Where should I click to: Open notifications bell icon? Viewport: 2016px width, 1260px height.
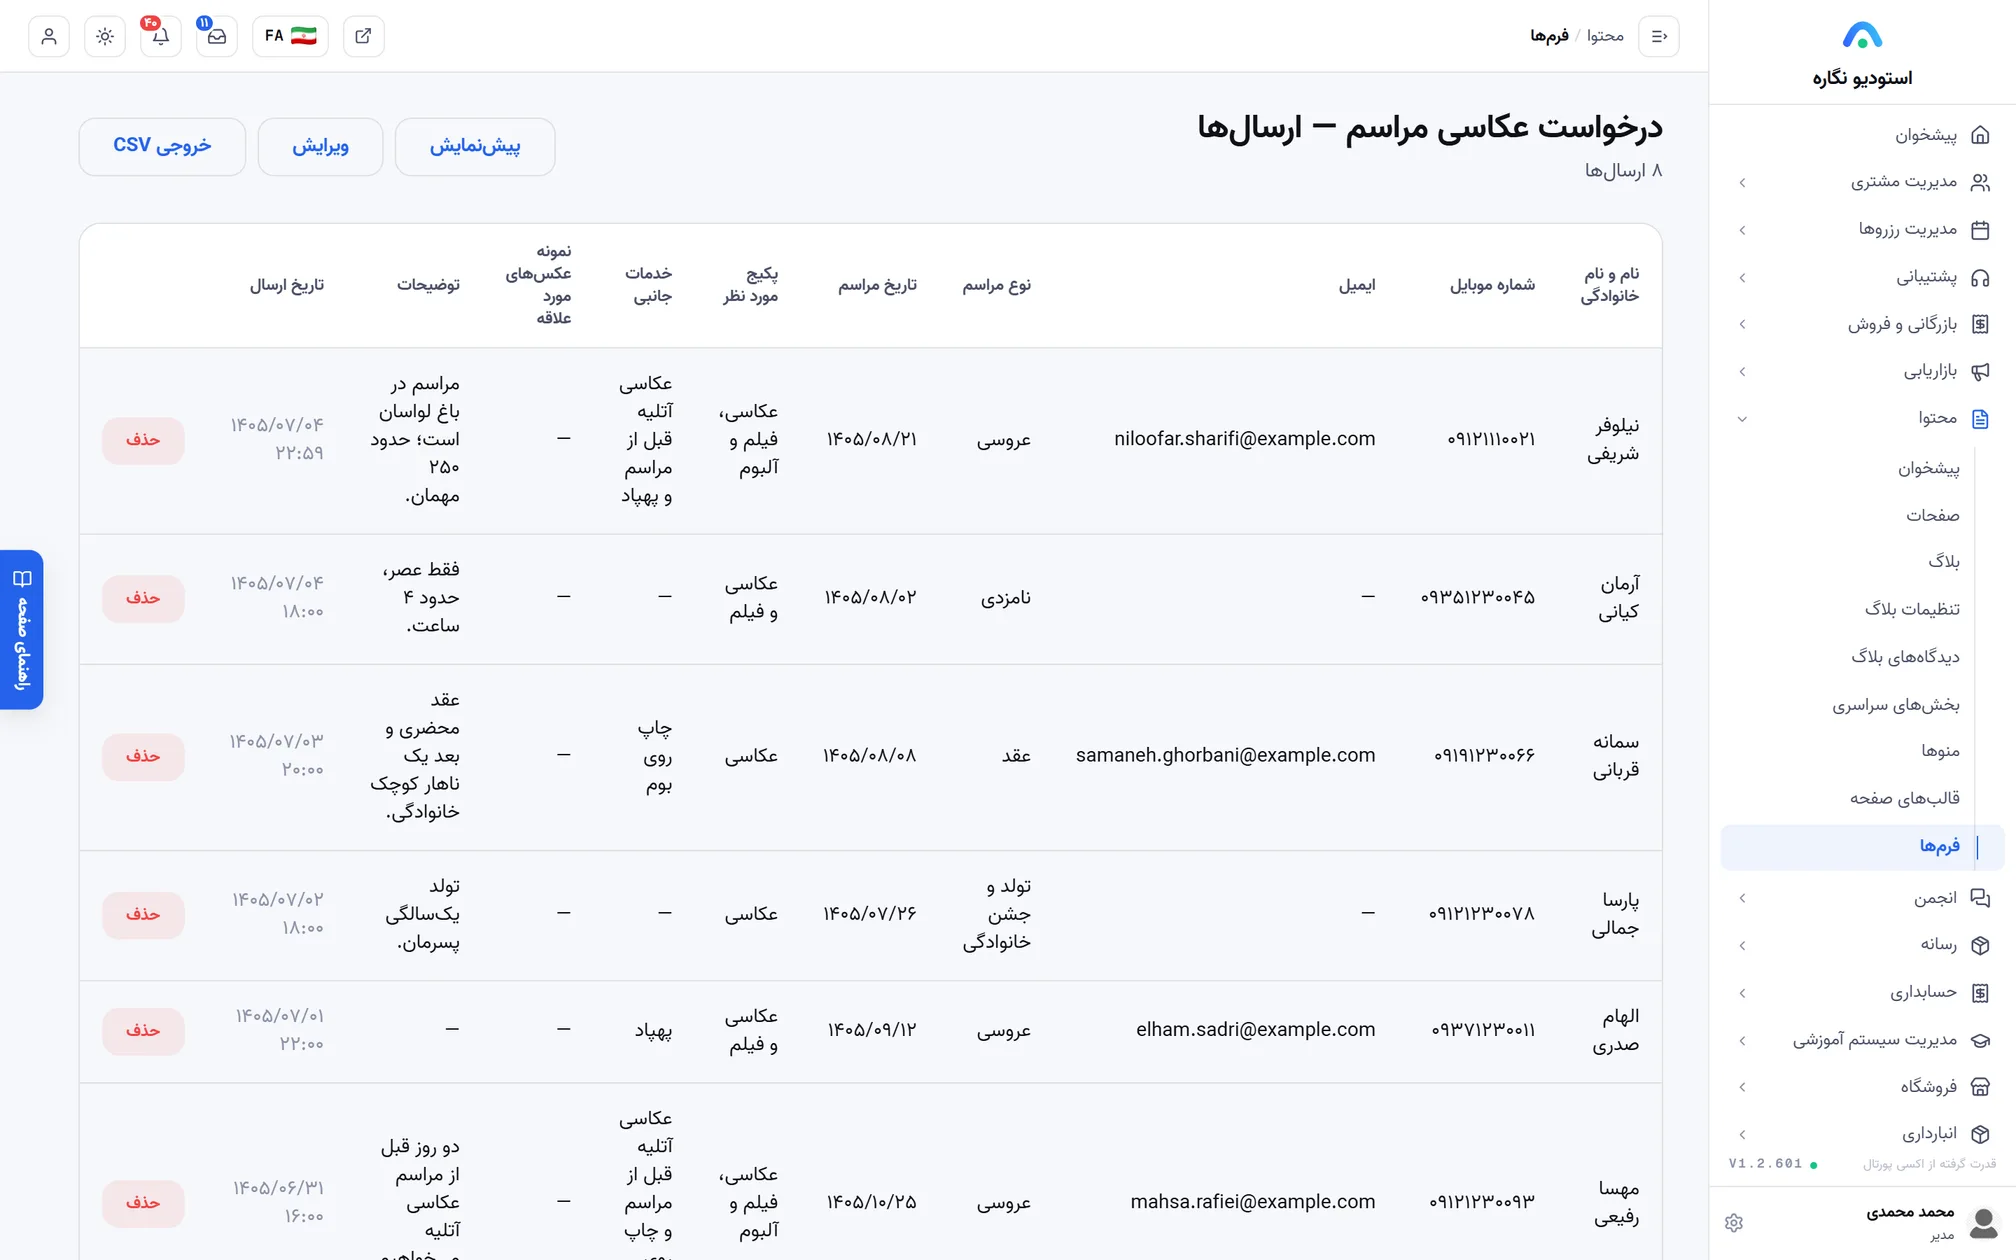pyautogui.click(x=161, y=36)
